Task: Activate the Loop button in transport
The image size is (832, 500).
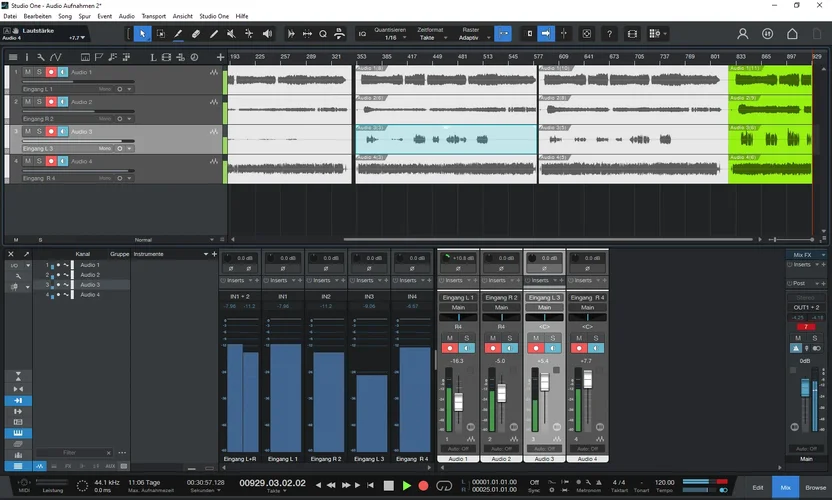Action: click(x=445, y=485)
